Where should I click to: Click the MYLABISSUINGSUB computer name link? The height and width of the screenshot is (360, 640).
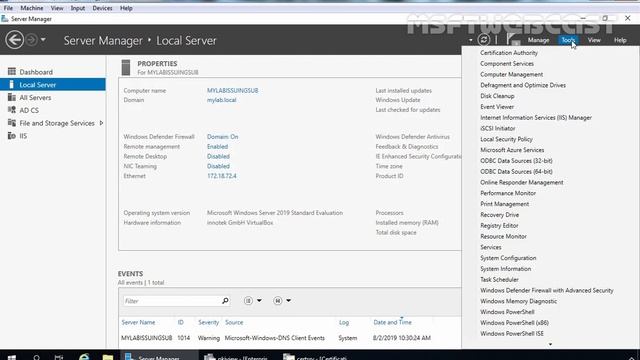pyautogui.click(x=232, y=90)
